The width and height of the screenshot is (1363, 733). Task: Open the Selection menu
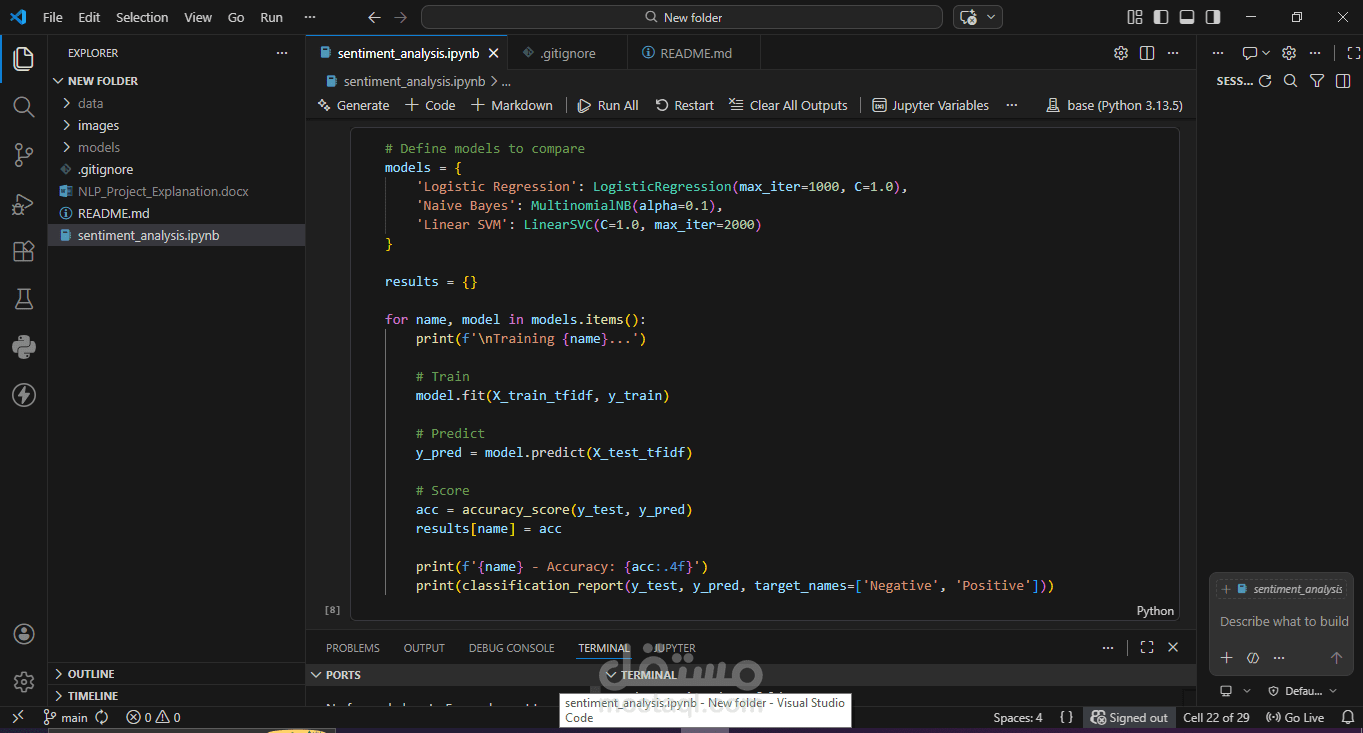pyautogui.click(x=142, y=17)
